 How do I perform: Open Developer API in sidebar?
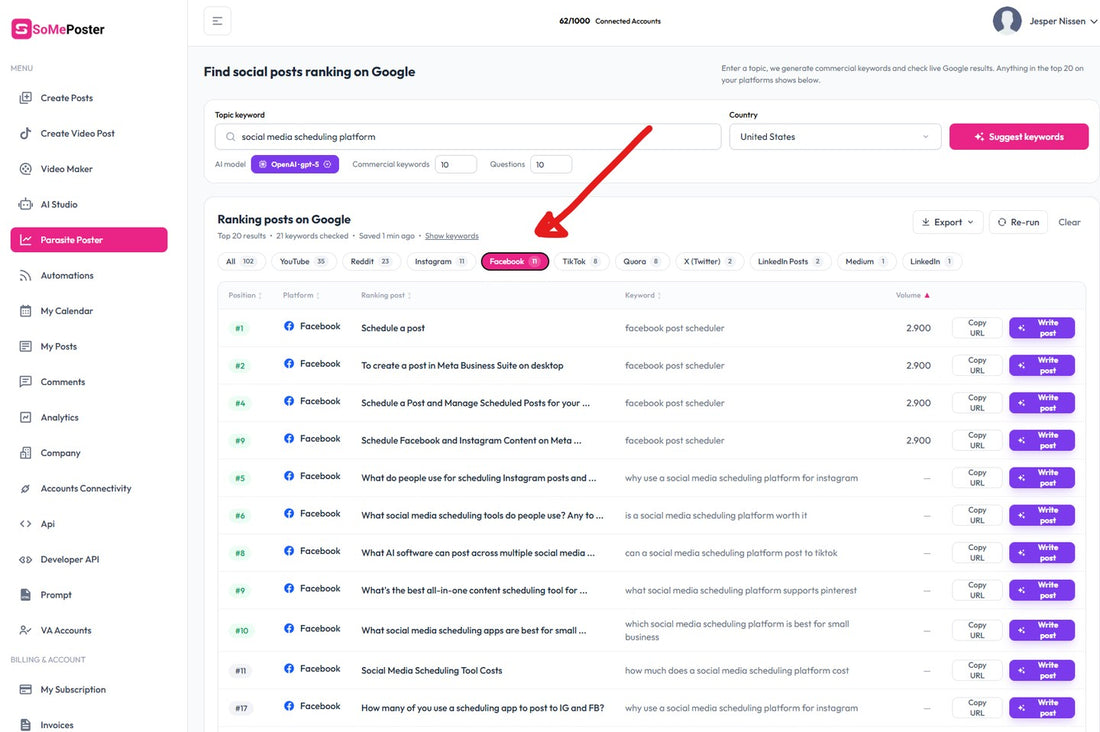pyautogui.click(x=69, y=559)
